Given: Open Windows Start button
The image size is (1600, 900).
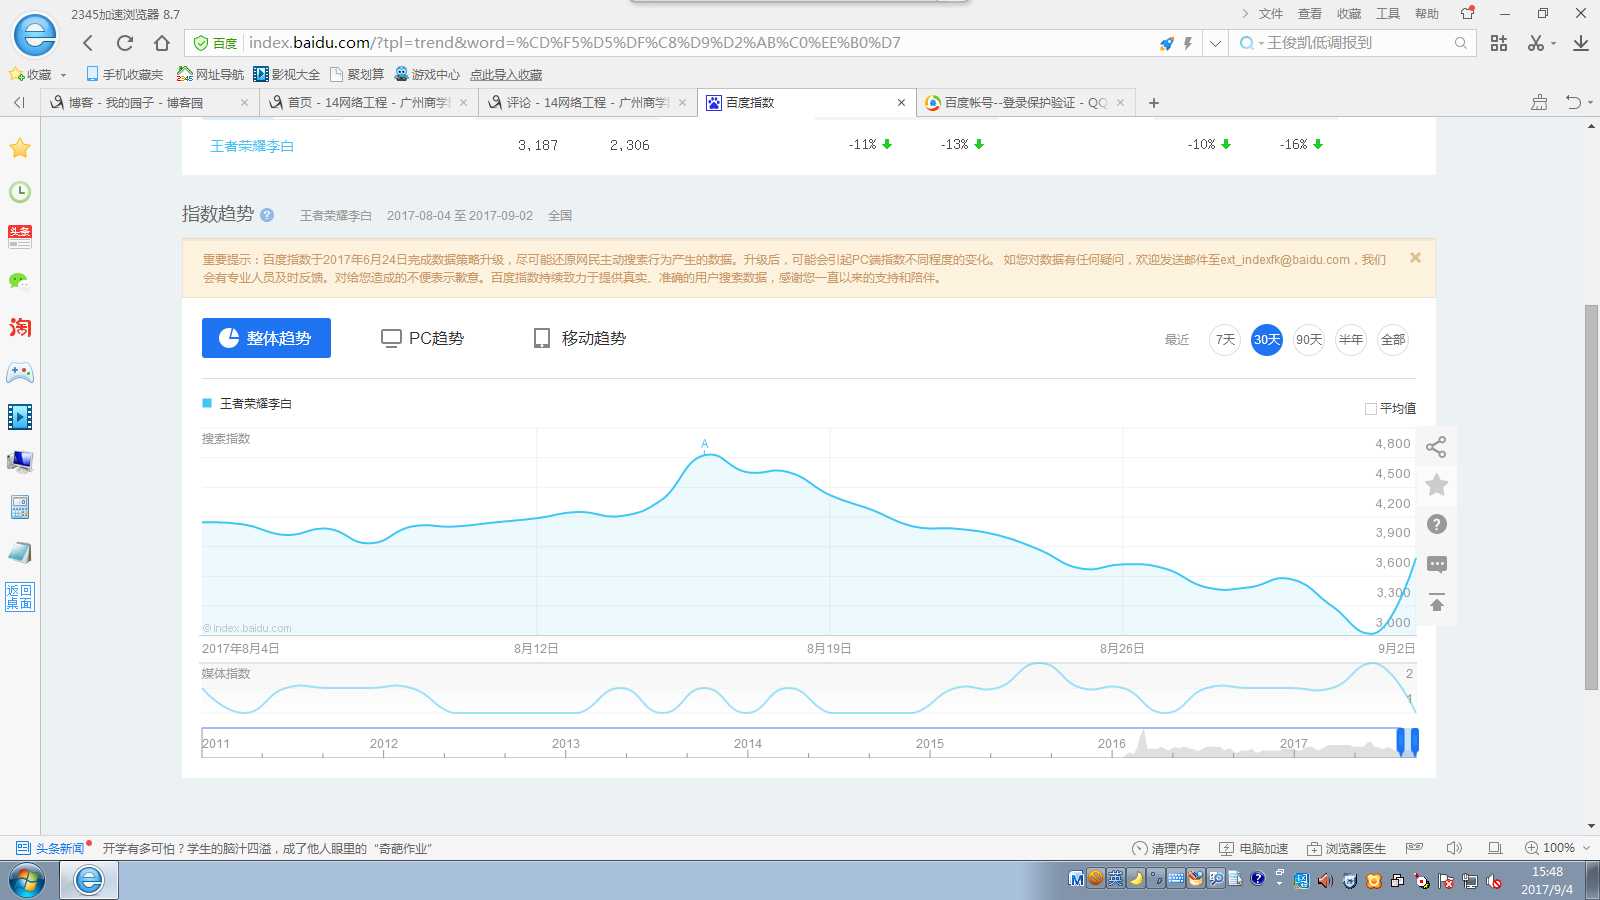Looking at the screenshot, I should tap(27, 881).
